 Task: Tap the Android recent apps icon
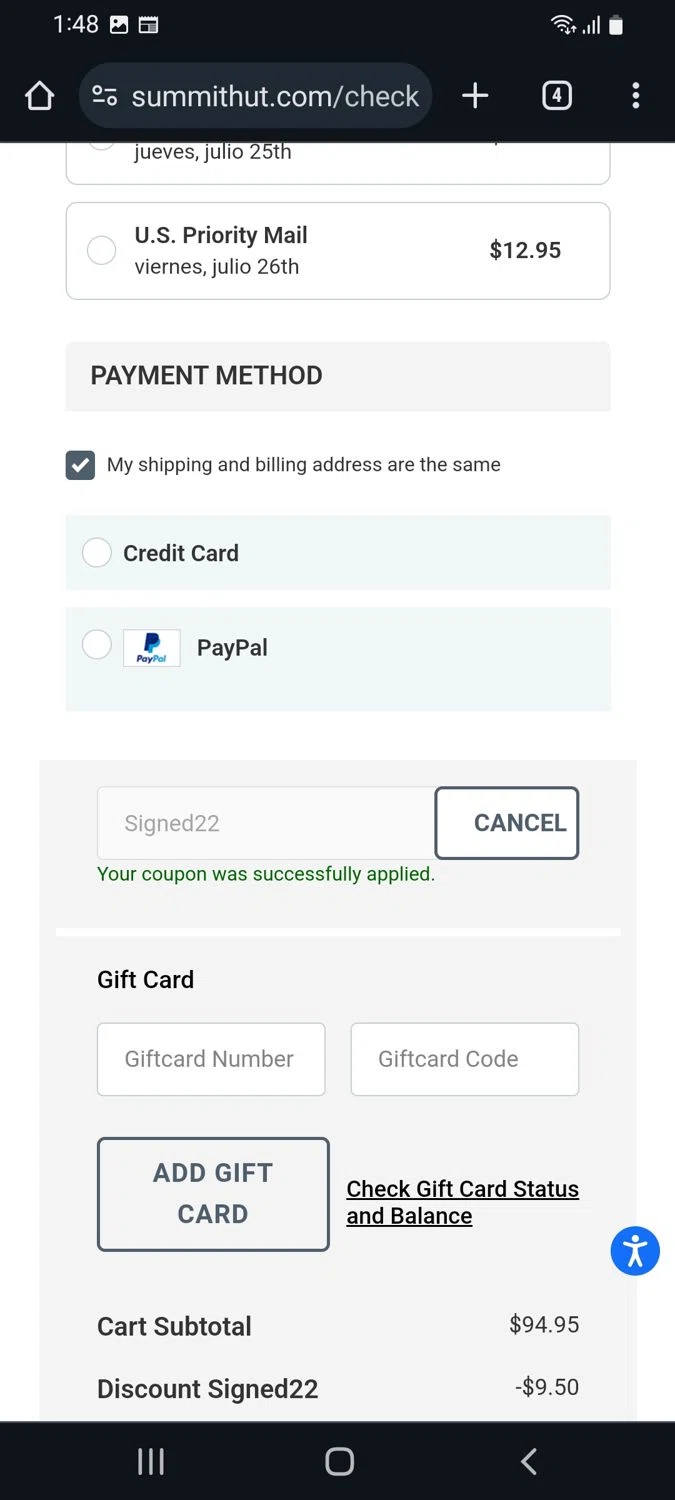[x=150, y=1461]
